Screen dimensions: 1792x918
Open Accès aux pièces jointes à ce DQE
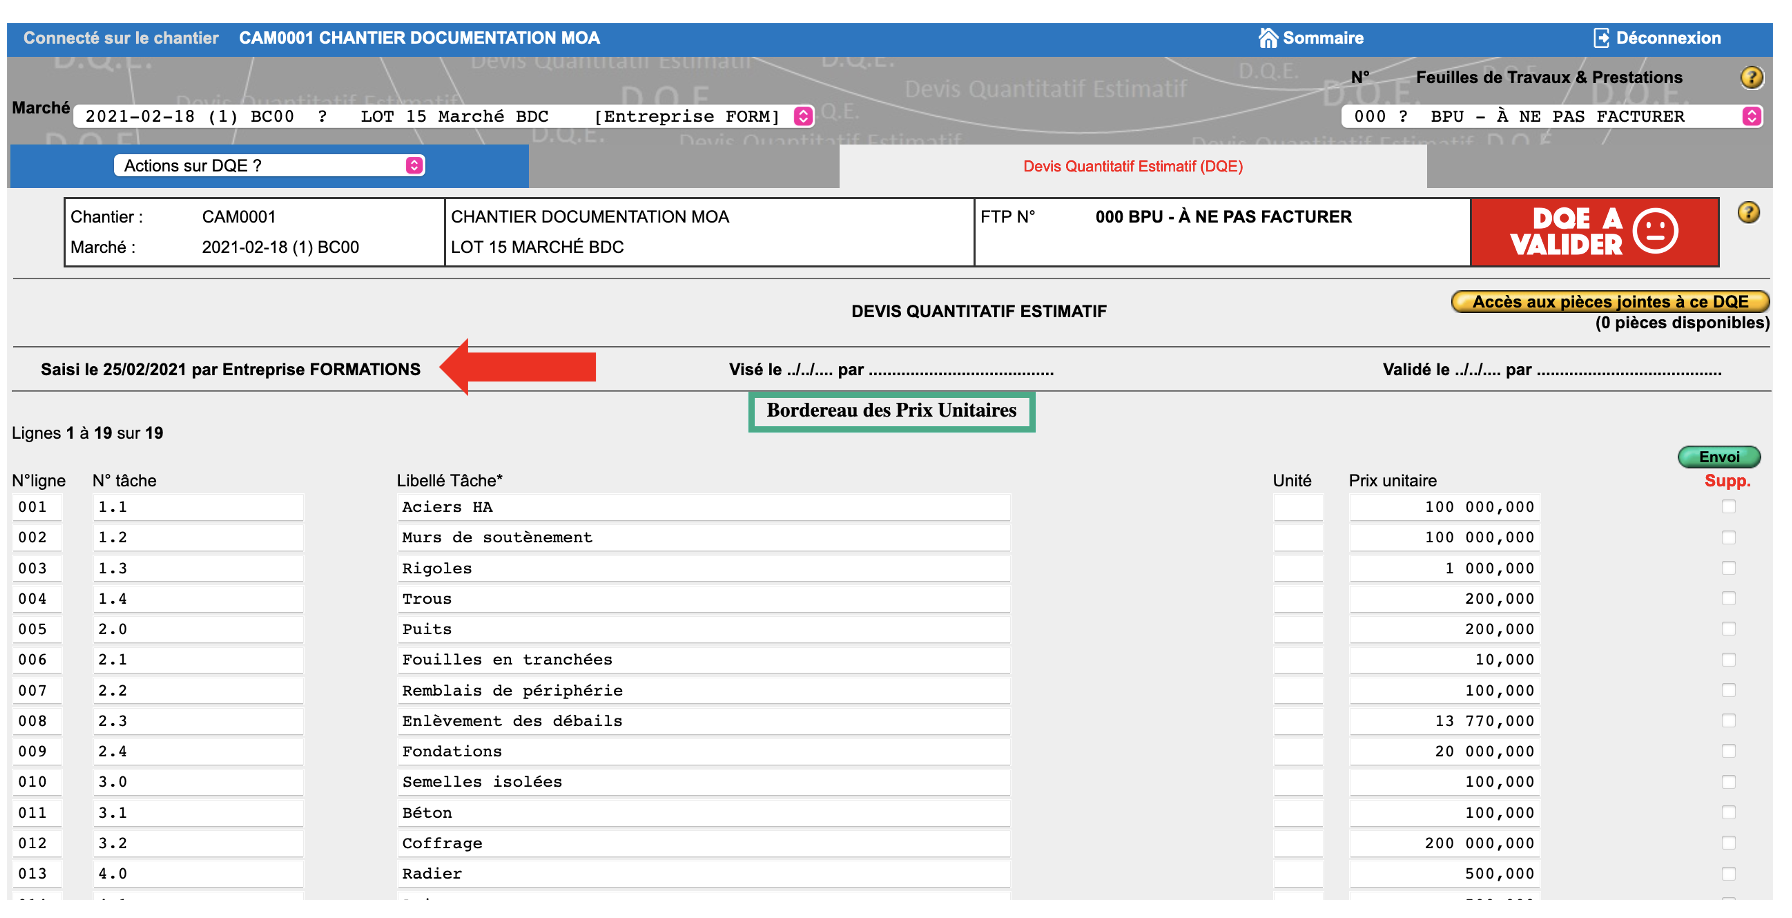pos(1608,301)
